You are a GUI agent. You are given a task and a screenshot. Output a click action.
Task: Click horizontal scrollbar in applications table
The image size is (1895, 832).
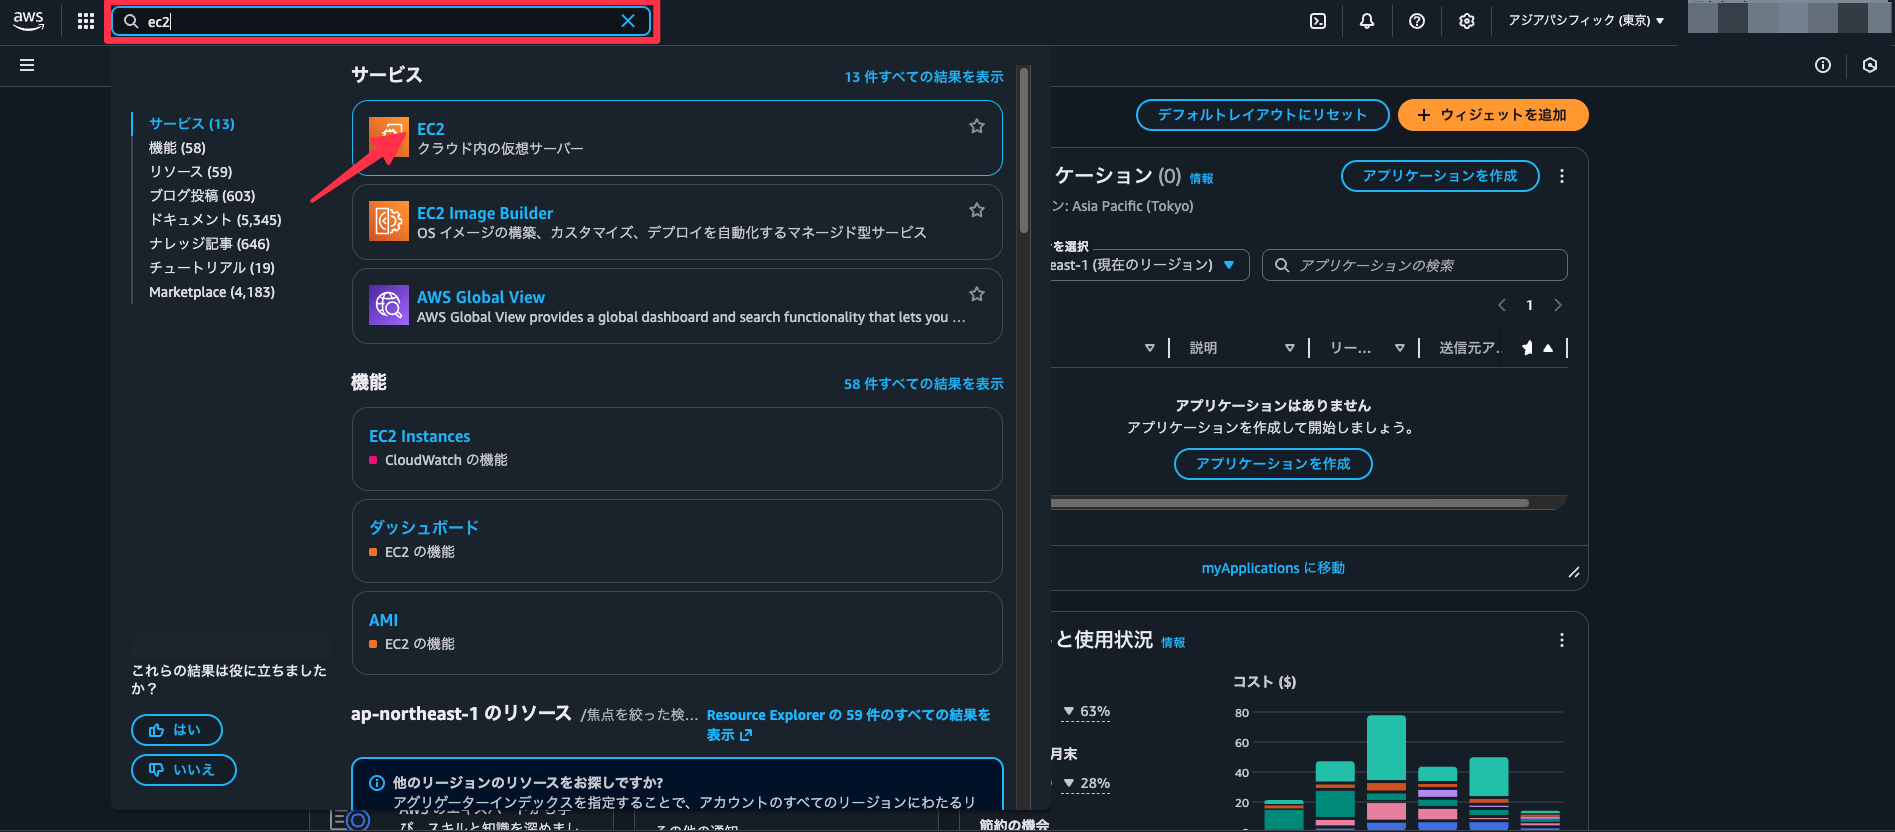point(1290,503)
